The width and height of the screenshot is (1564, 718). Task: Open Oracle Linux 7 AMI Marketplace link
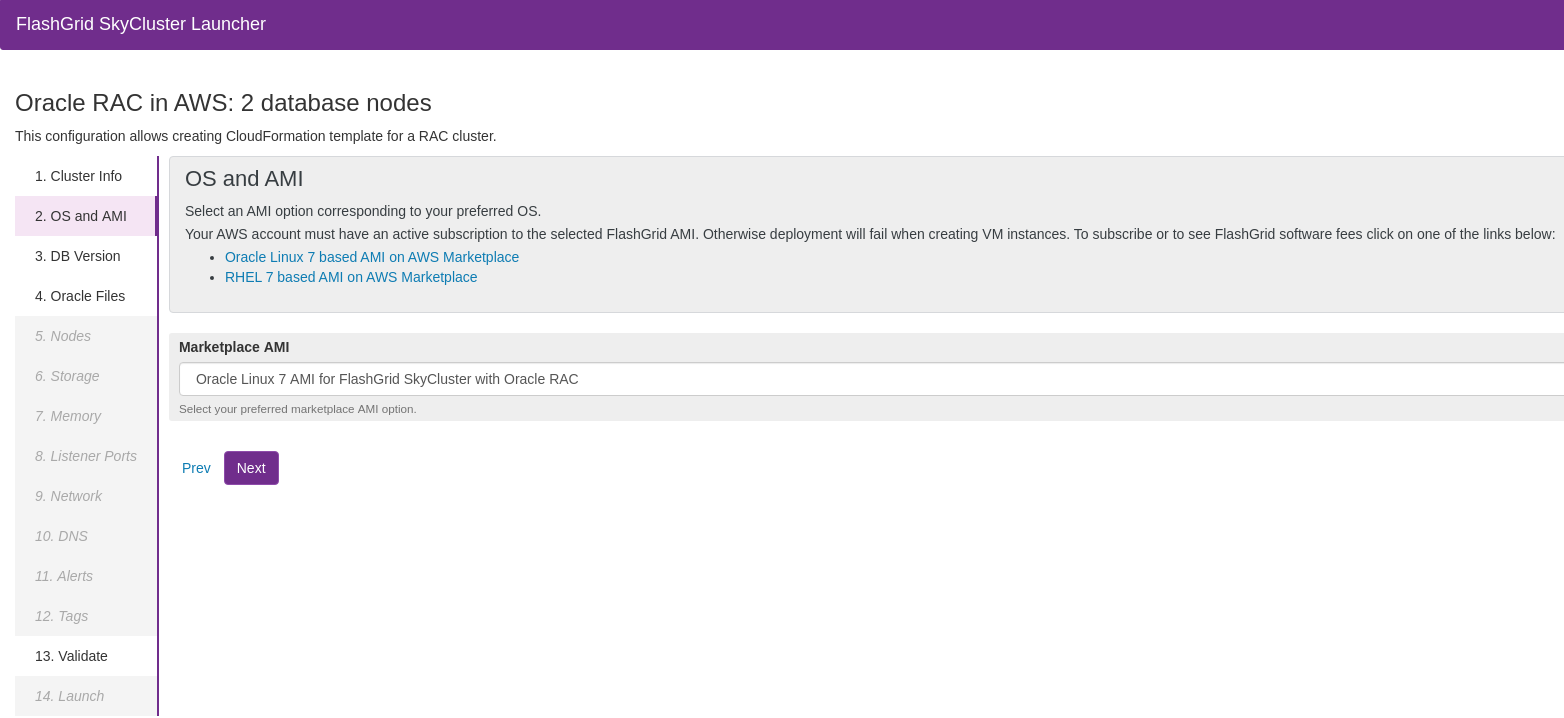pos(372,257)
